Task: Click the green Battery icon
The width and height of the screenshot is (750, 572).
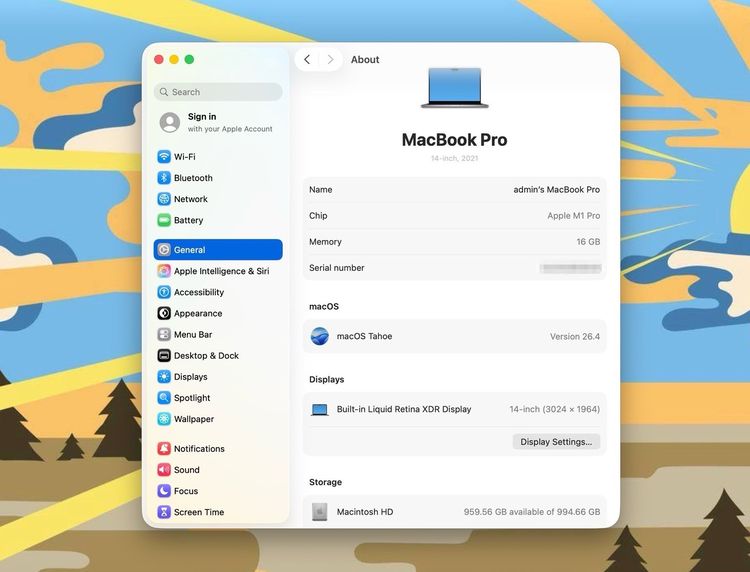Action: (164, 220)
